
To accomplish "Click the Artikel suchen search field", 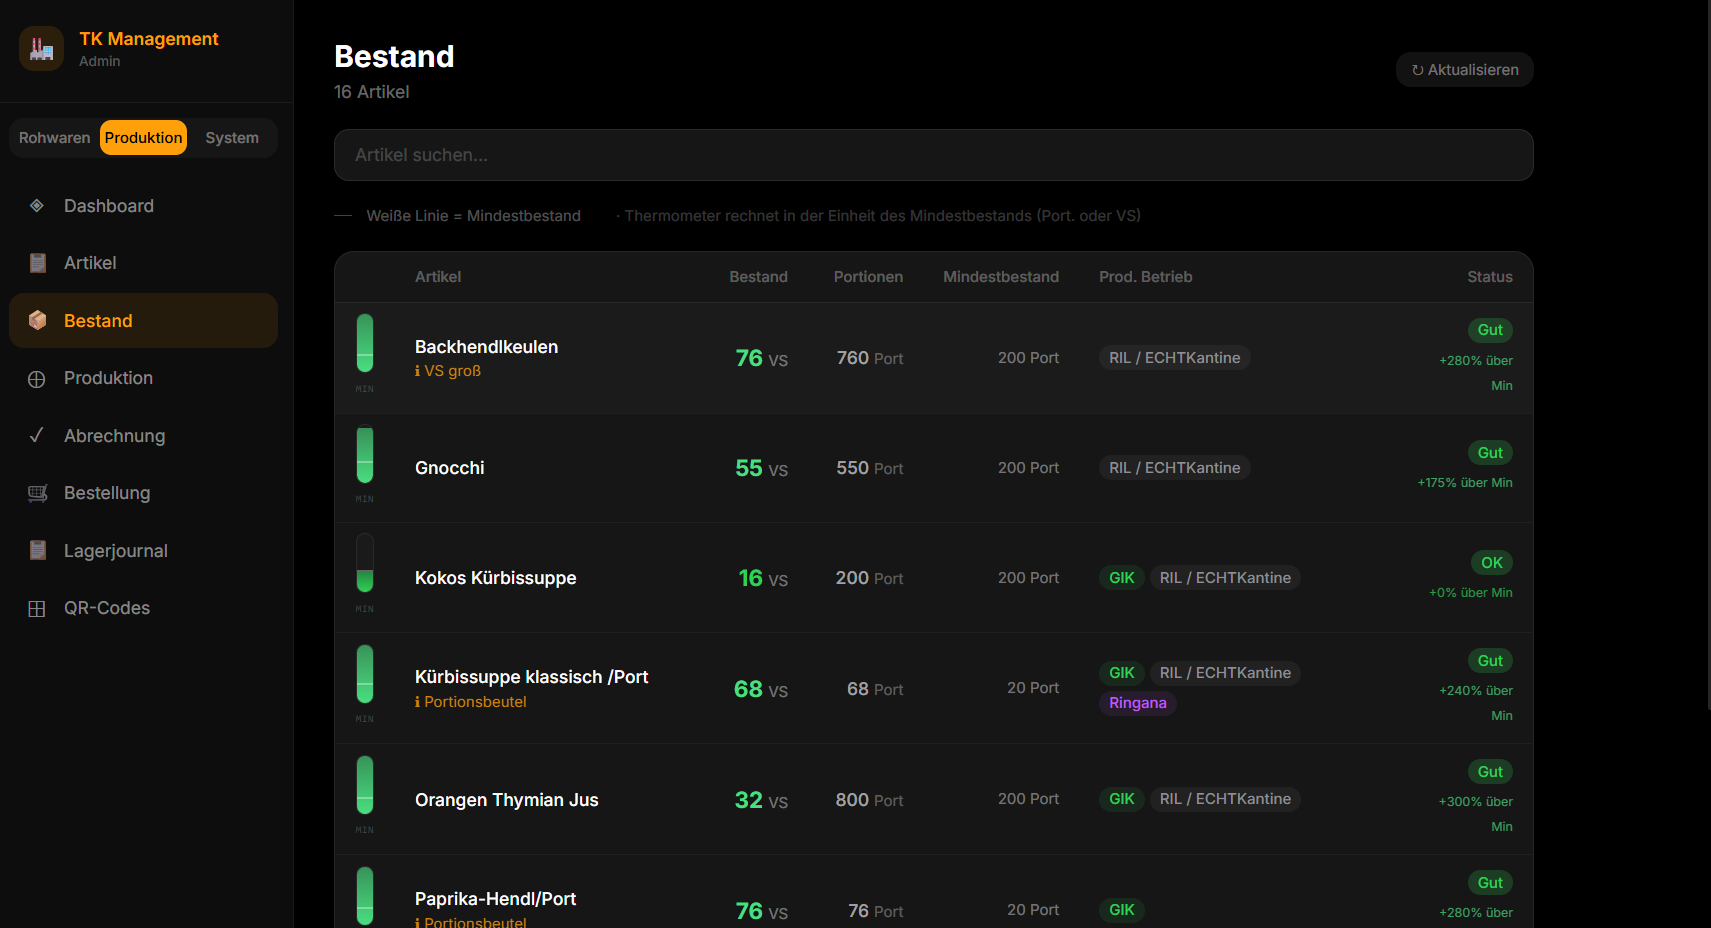I will (x=933, y=155).
